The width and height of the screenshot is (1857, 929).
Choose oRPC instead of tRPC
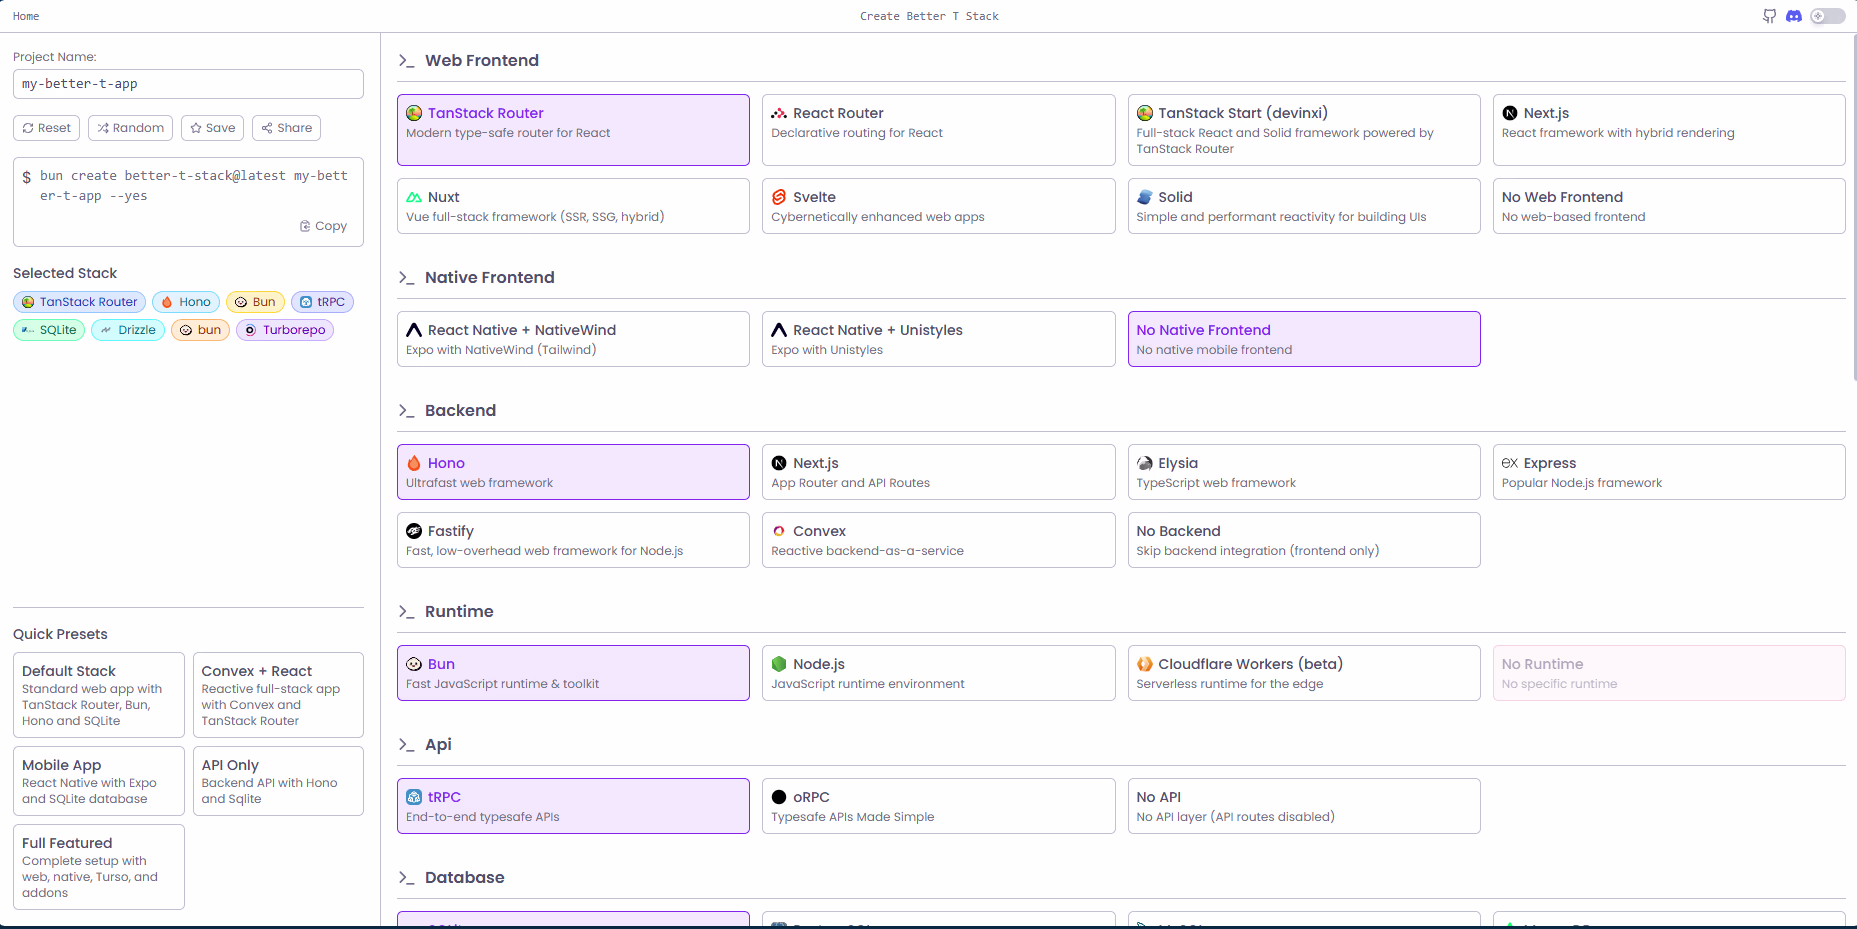[937, 805]
